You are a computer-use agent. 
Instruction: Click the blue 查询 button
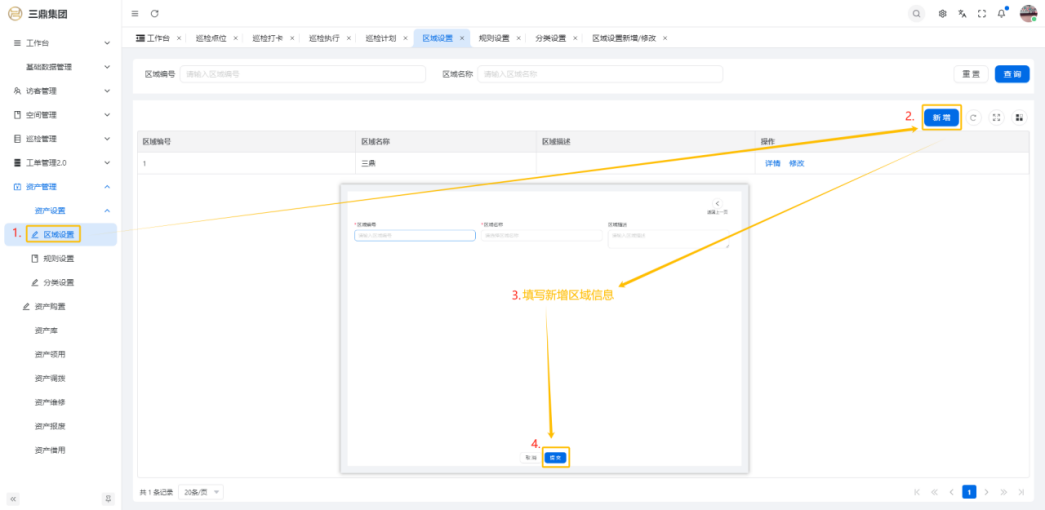1011,74
